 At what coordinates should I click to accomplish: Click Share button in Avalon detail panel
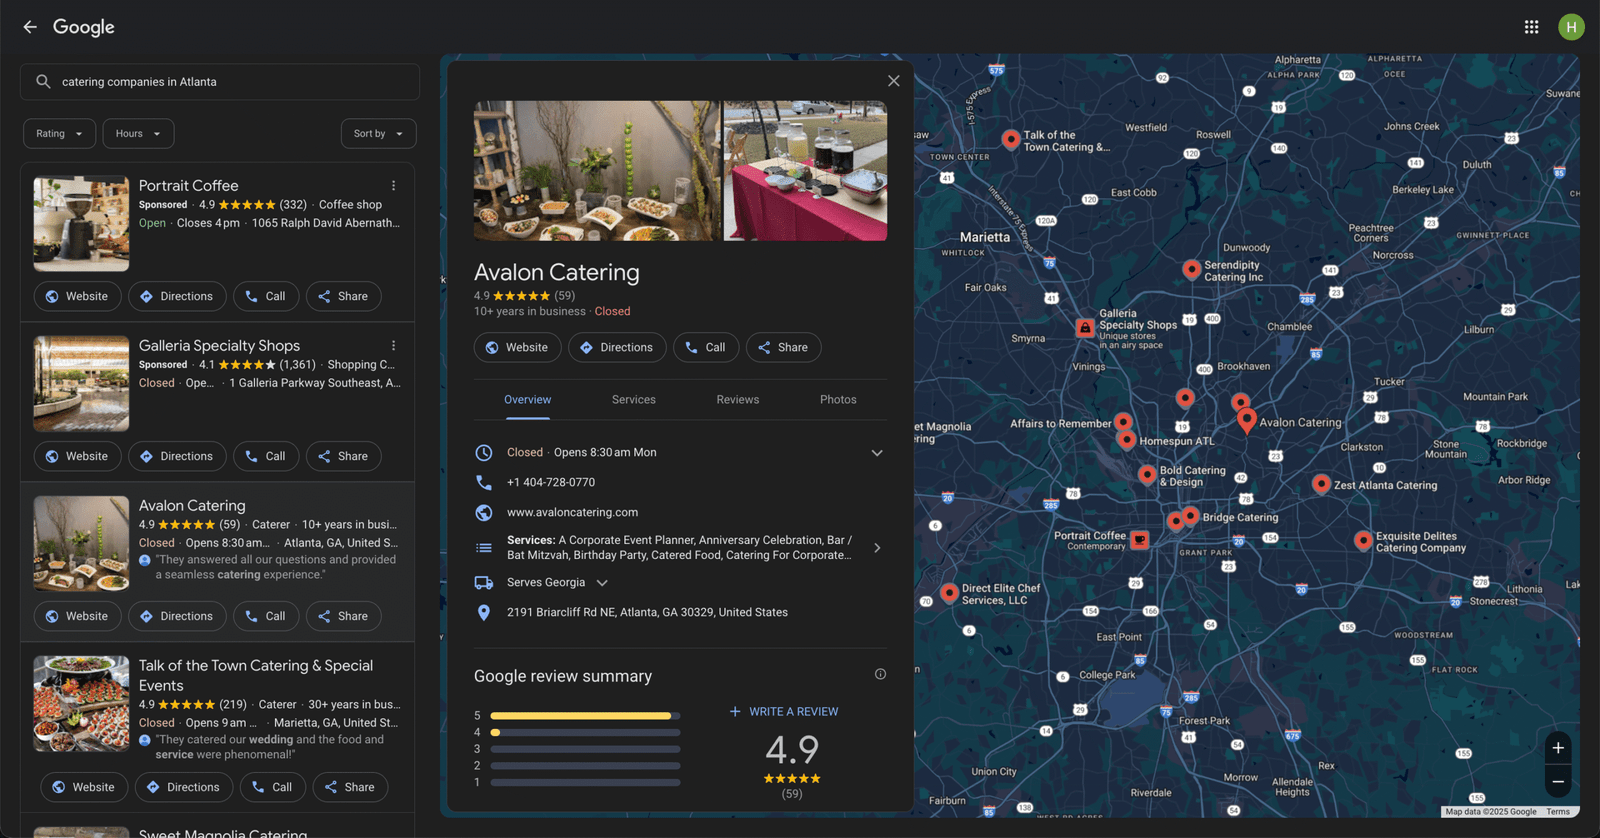783,348
